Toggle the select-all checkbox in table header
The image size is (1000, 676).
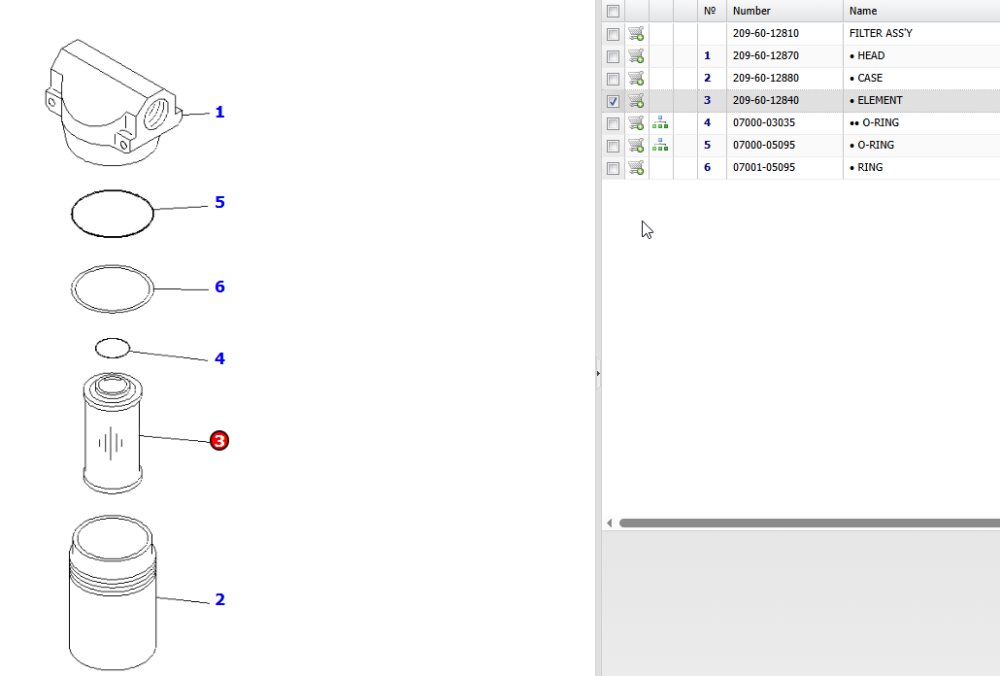pos(613,11)
